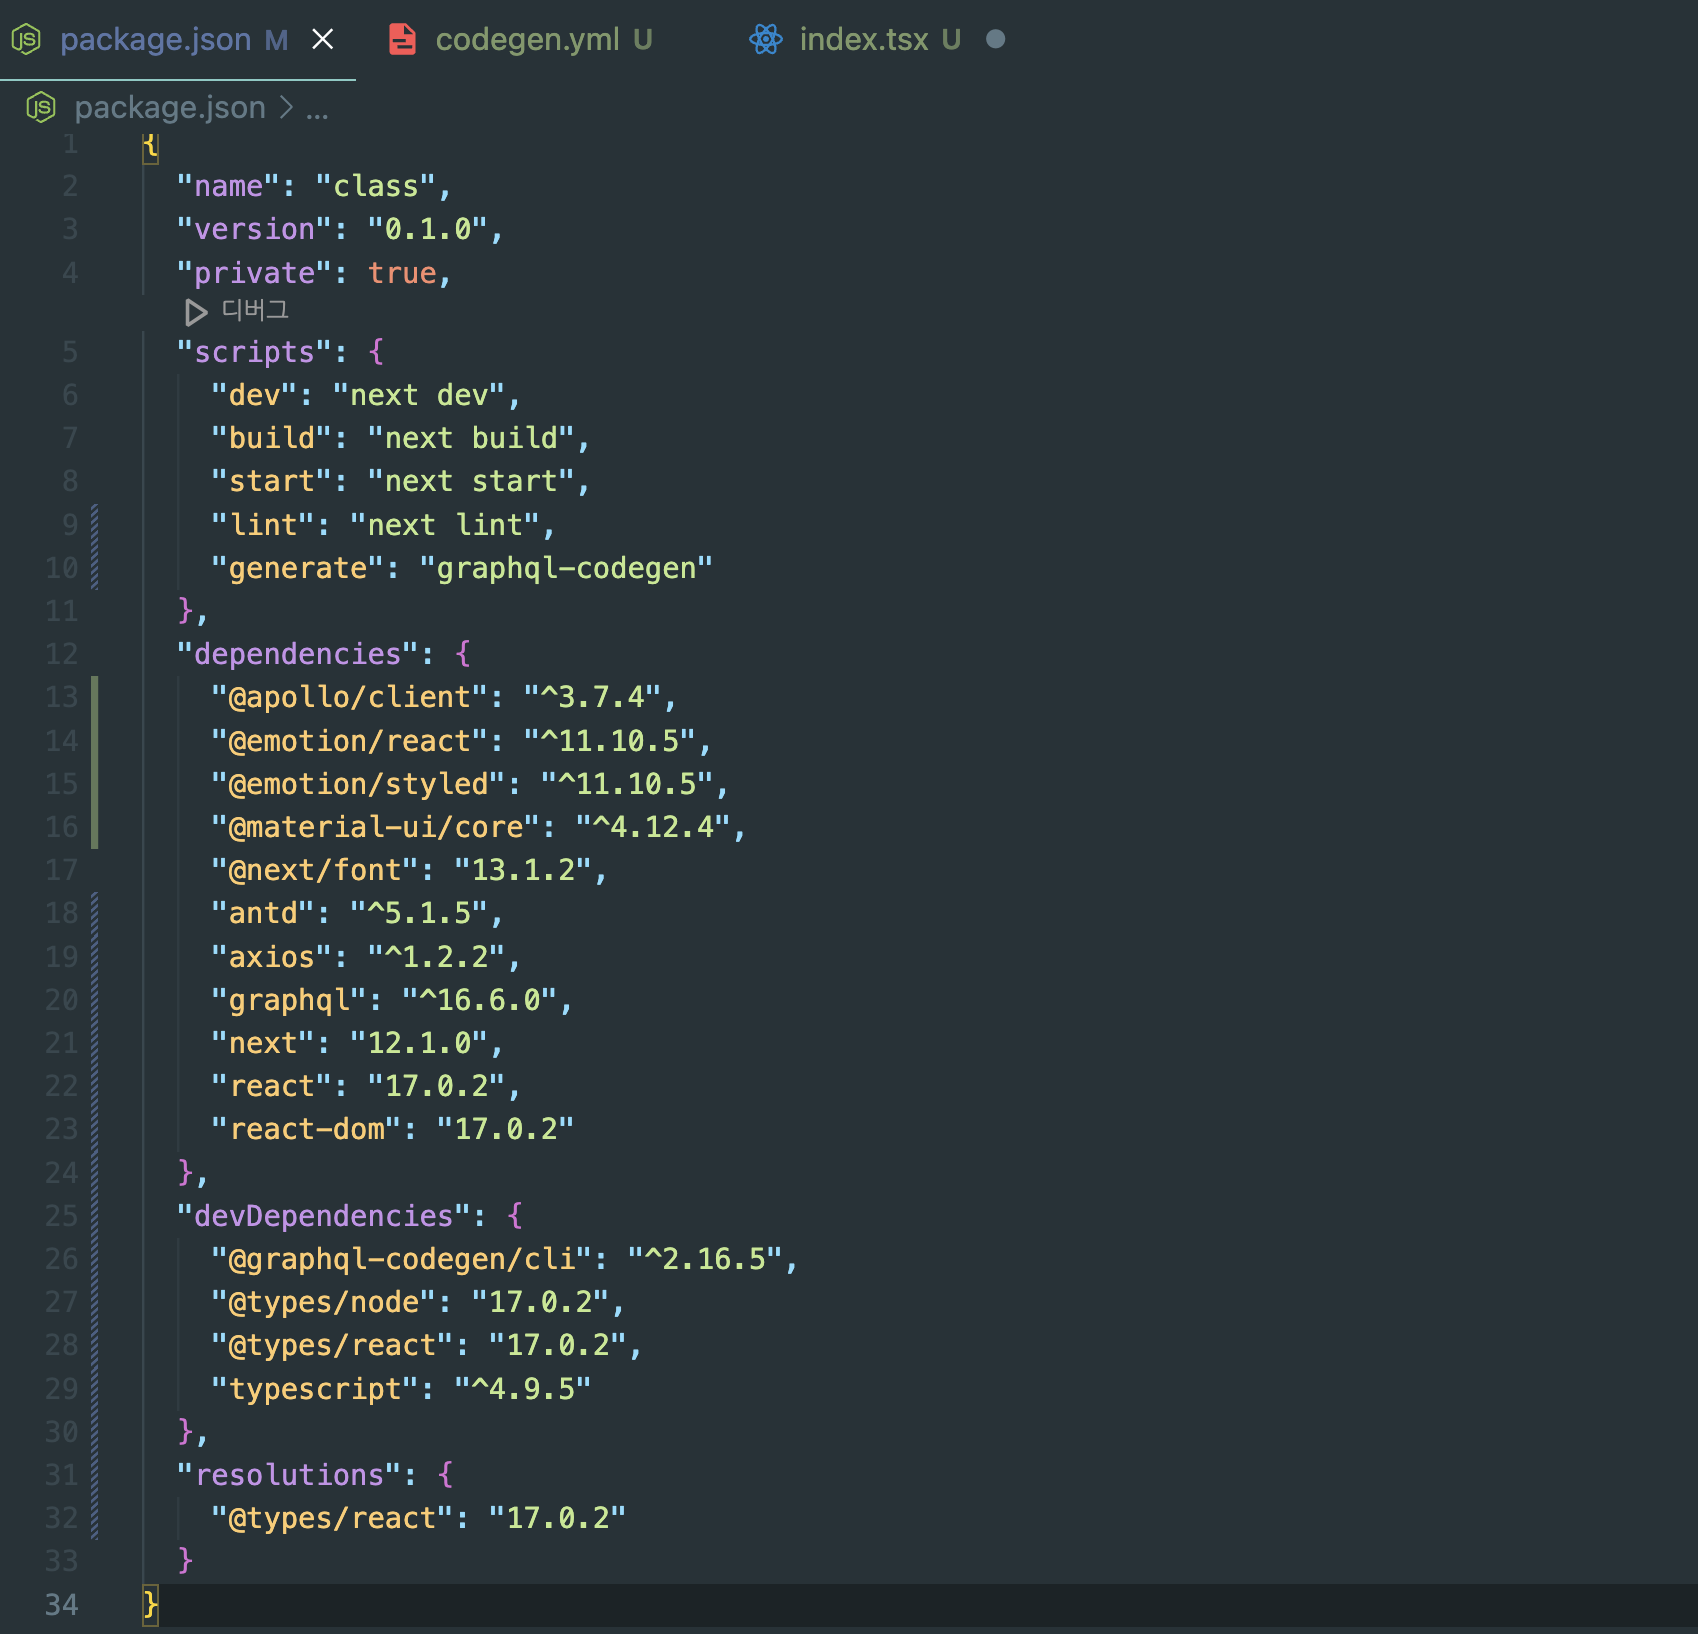This screenshot has height=1634, width=1698.
Task: Click the red YAML file icon
Action: point(402,39)
